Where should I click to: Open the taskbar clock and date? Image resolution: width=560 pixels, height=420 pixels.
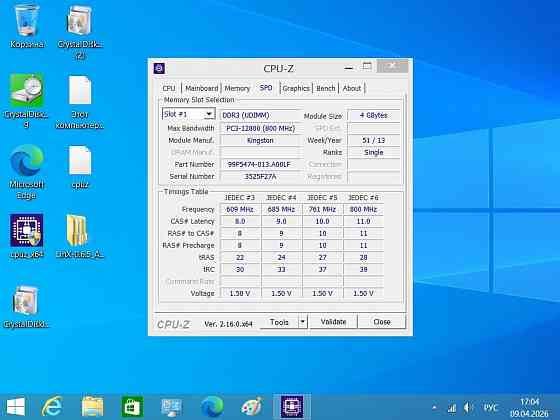(x=529, y=408)
